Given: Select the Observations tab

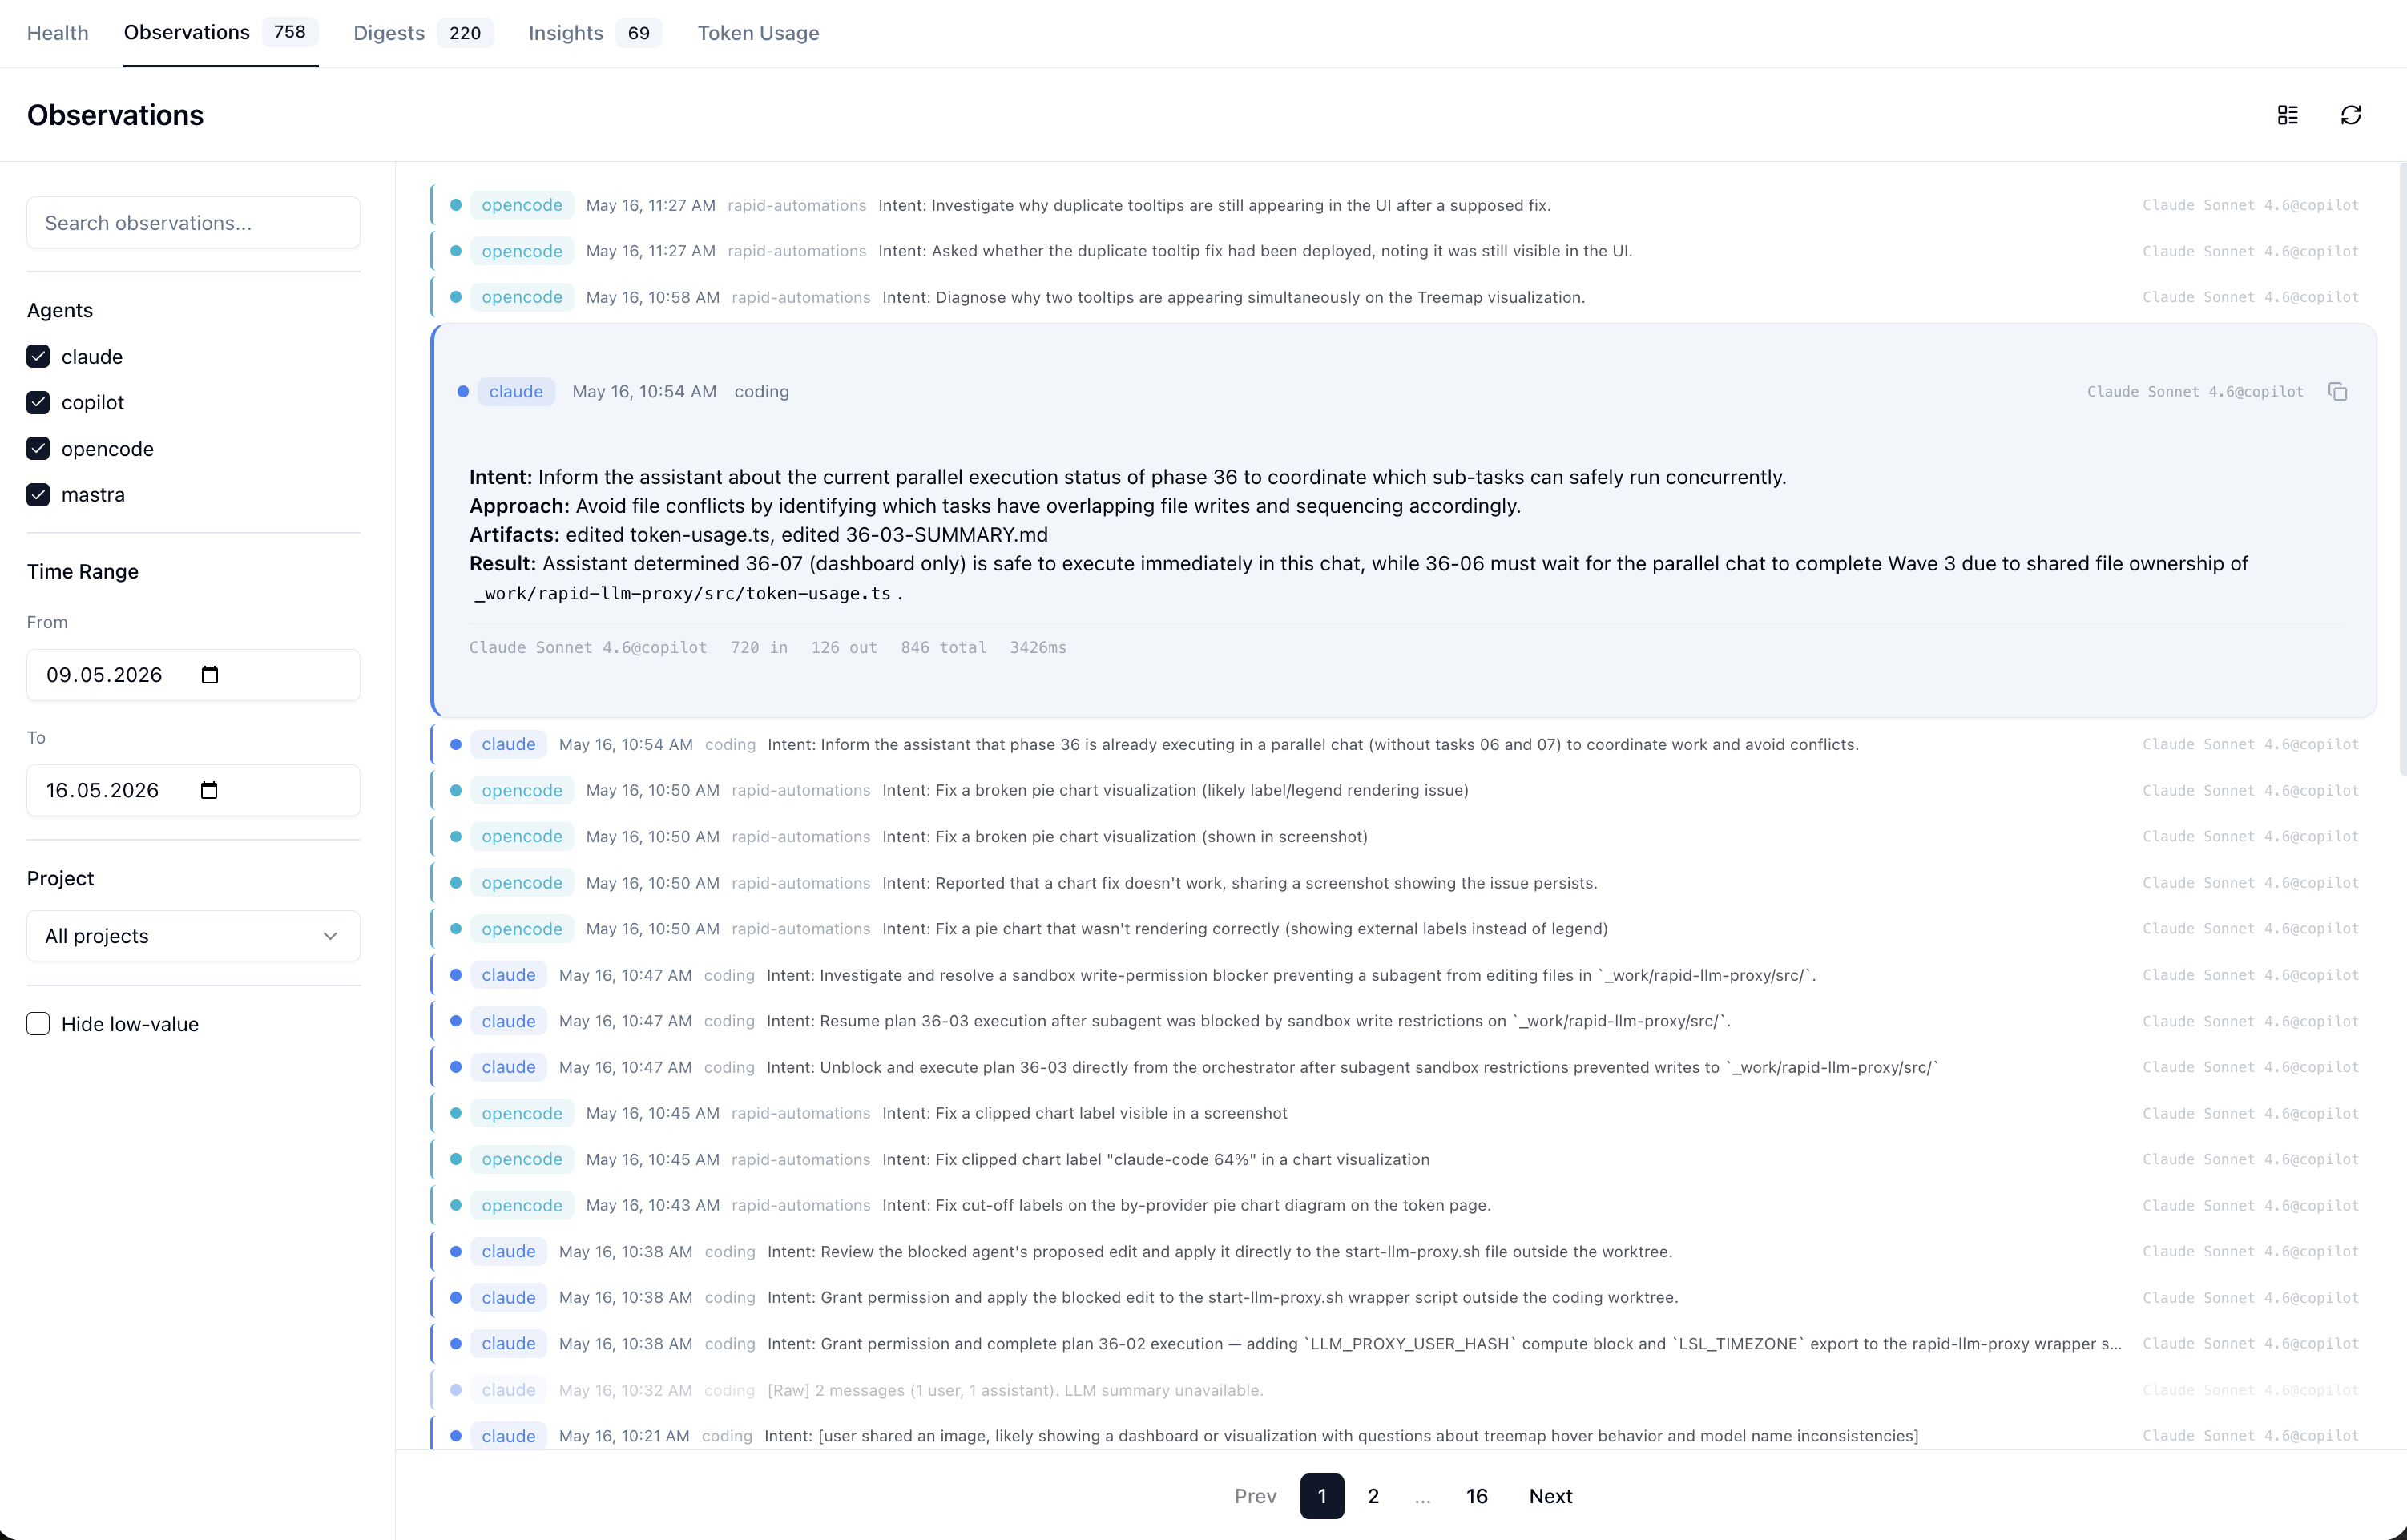Looking at the screenshot, I should coord(220,33).
